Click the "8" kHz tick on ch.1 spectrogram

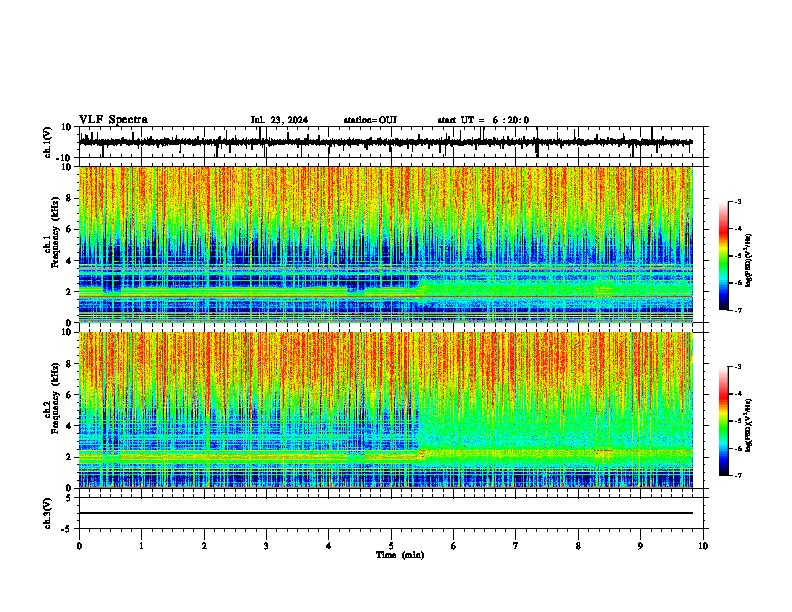click(69, 198)
